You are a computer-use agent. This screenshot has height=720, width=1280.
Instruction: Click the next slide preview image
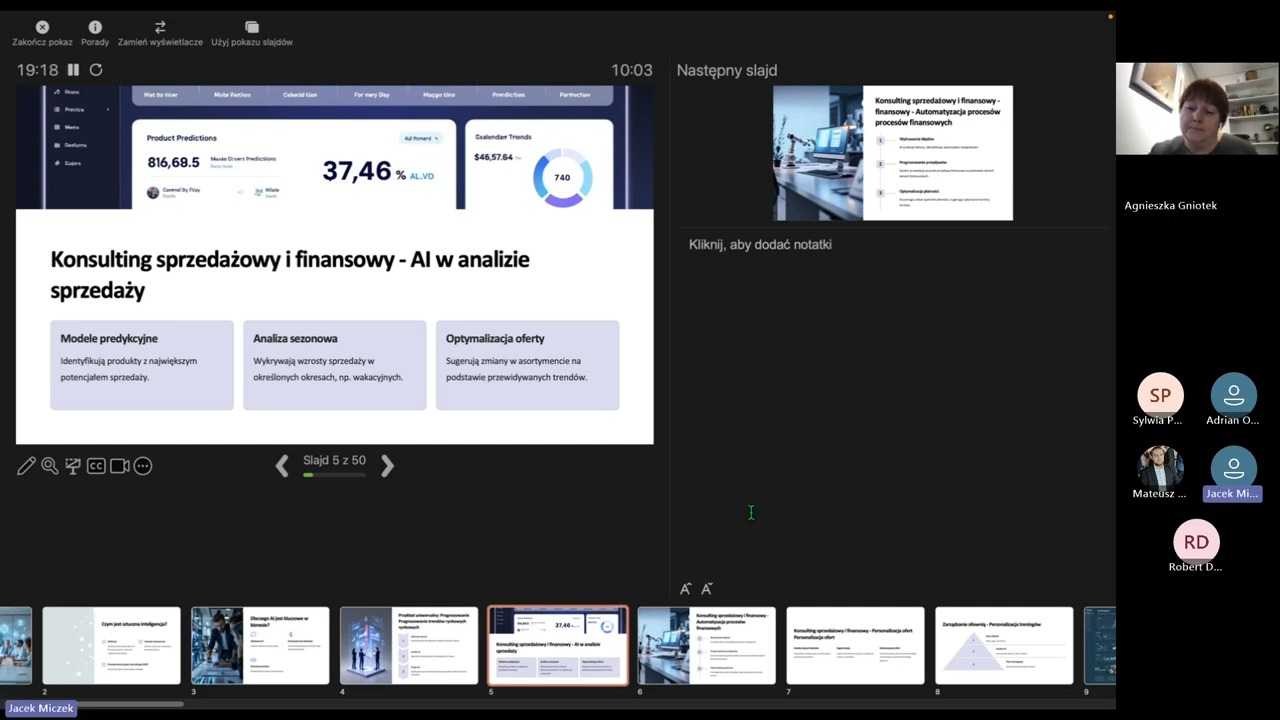(x=892, y=153)
